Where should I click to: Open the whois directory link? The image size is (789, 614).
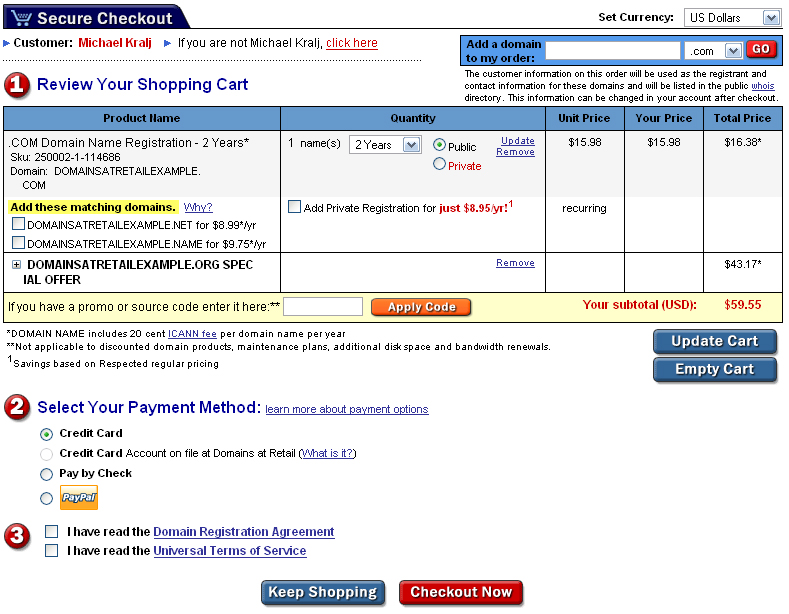(763, 86)
